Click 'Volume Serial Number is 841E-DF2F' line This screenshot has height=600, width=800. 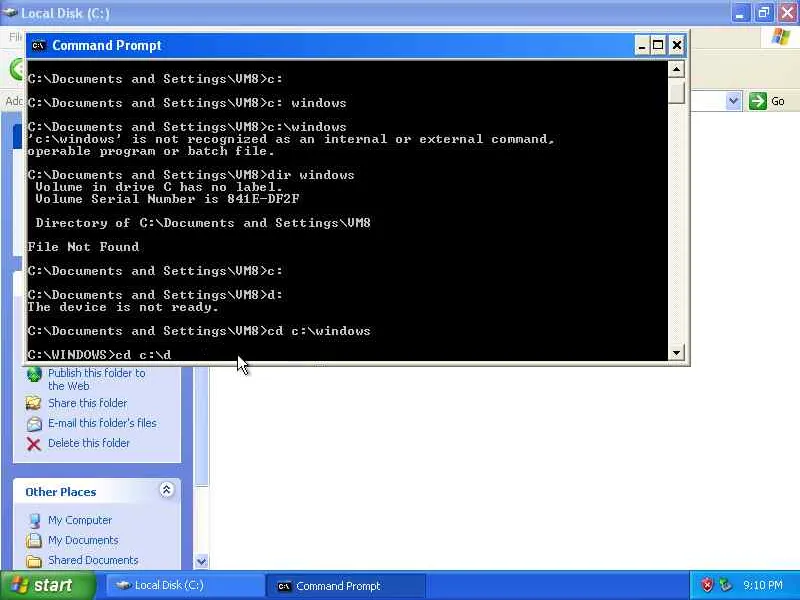click(x=167, y=199)
